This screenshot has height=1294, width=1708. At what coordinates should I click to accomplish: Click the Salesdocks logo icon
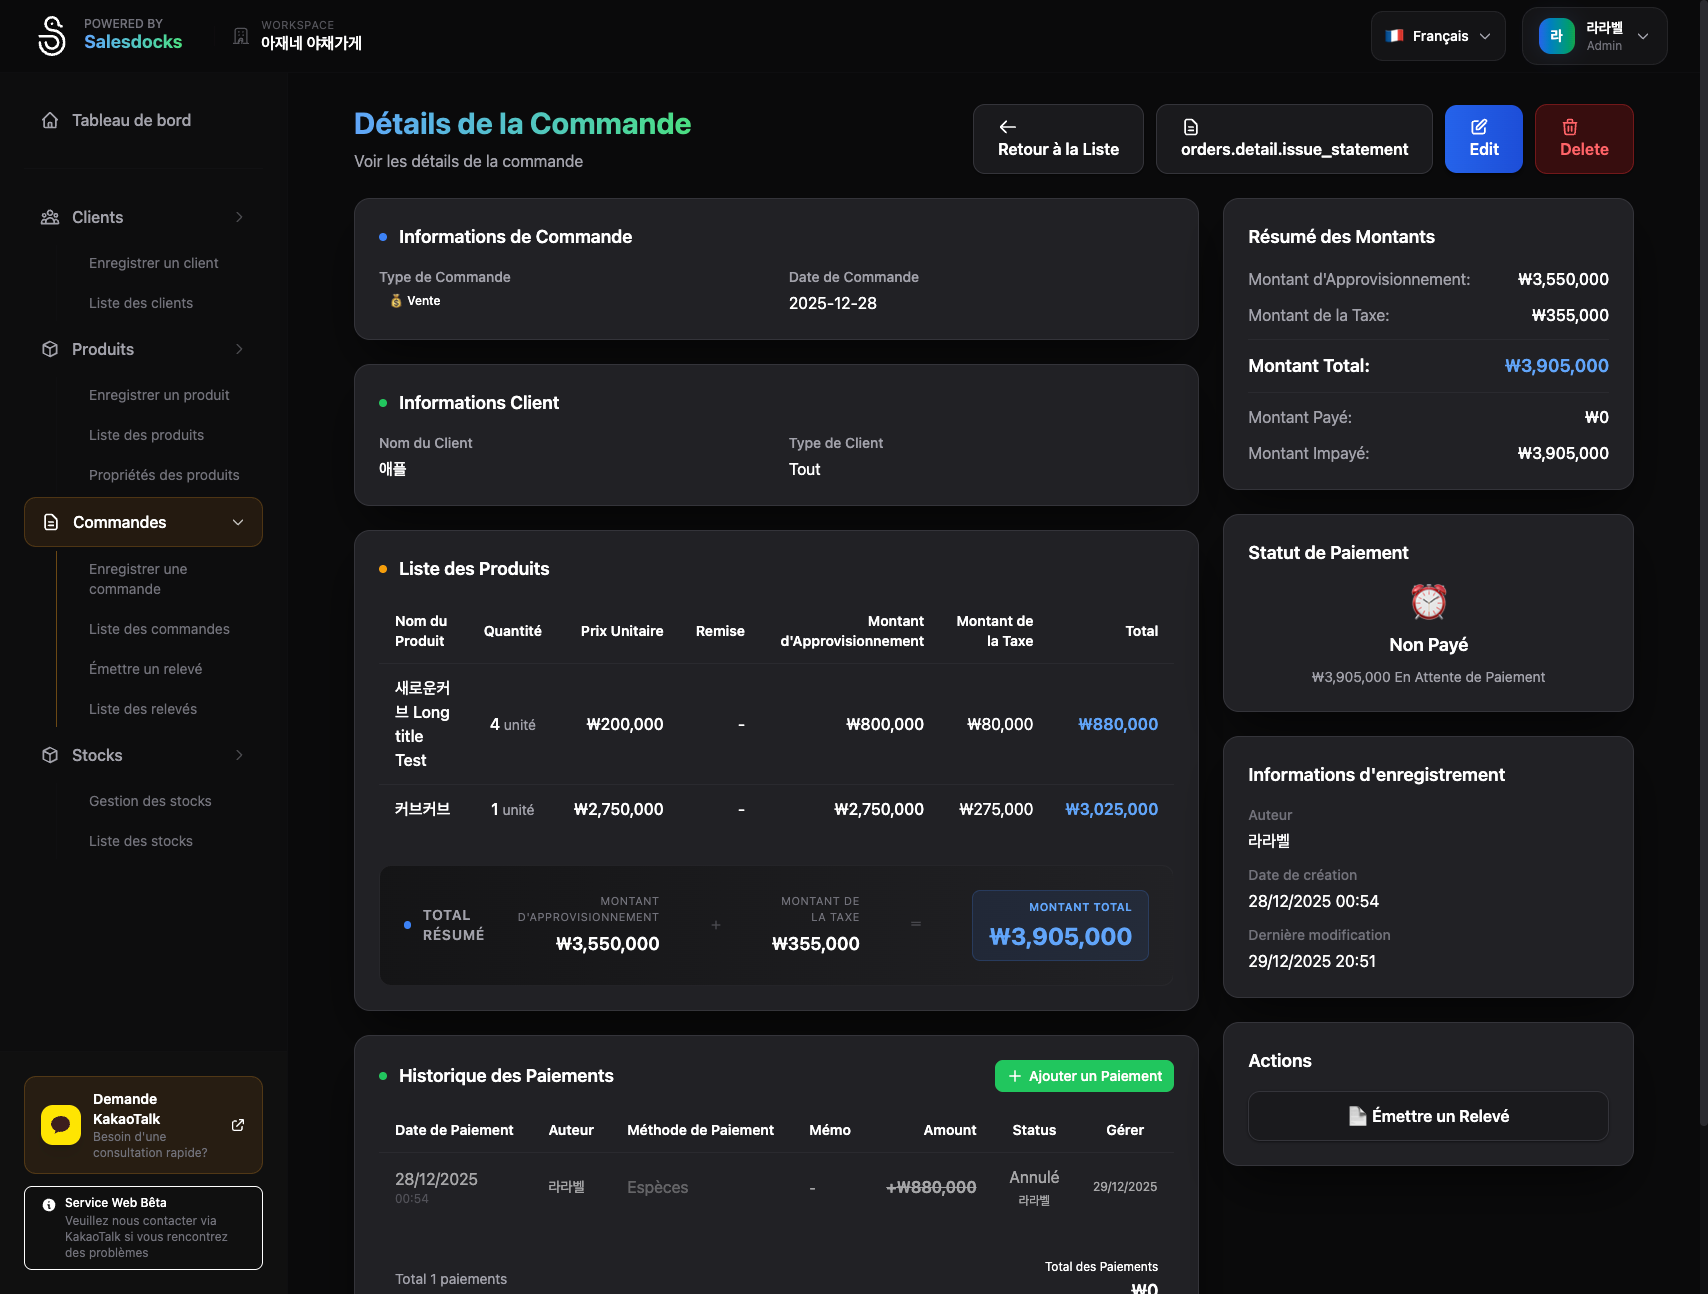[x=51, y=36]
